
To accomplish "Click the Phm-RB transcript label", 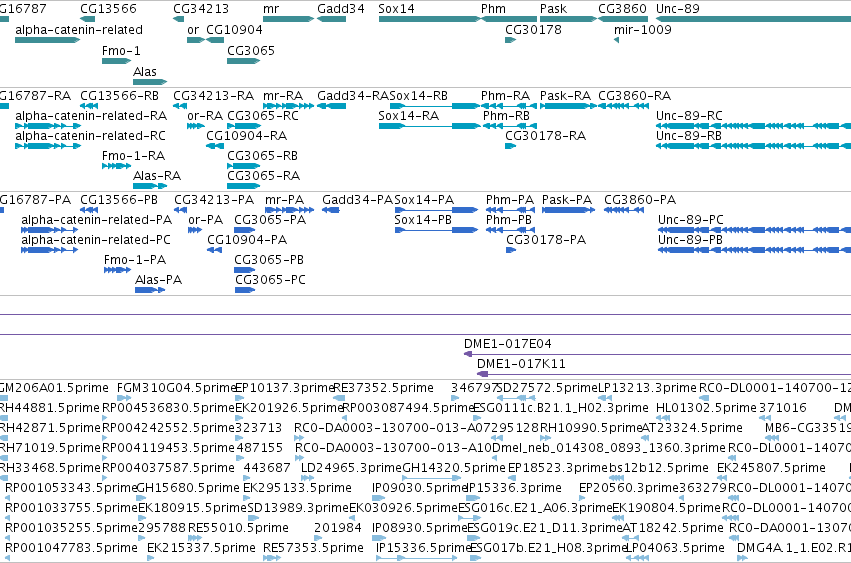I will [506, 116].
